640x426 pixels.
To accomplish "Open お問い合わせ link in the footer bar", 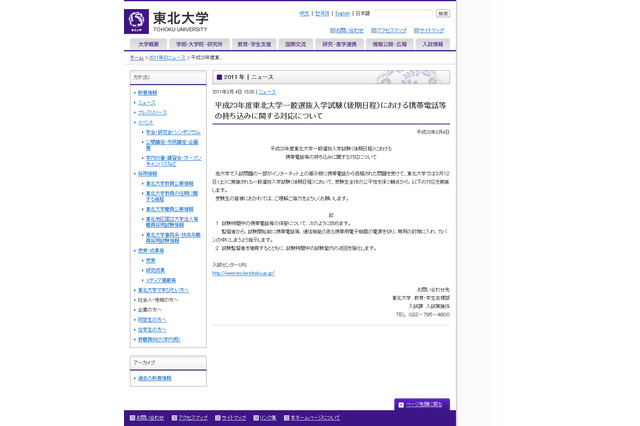I will pos(150,418).
